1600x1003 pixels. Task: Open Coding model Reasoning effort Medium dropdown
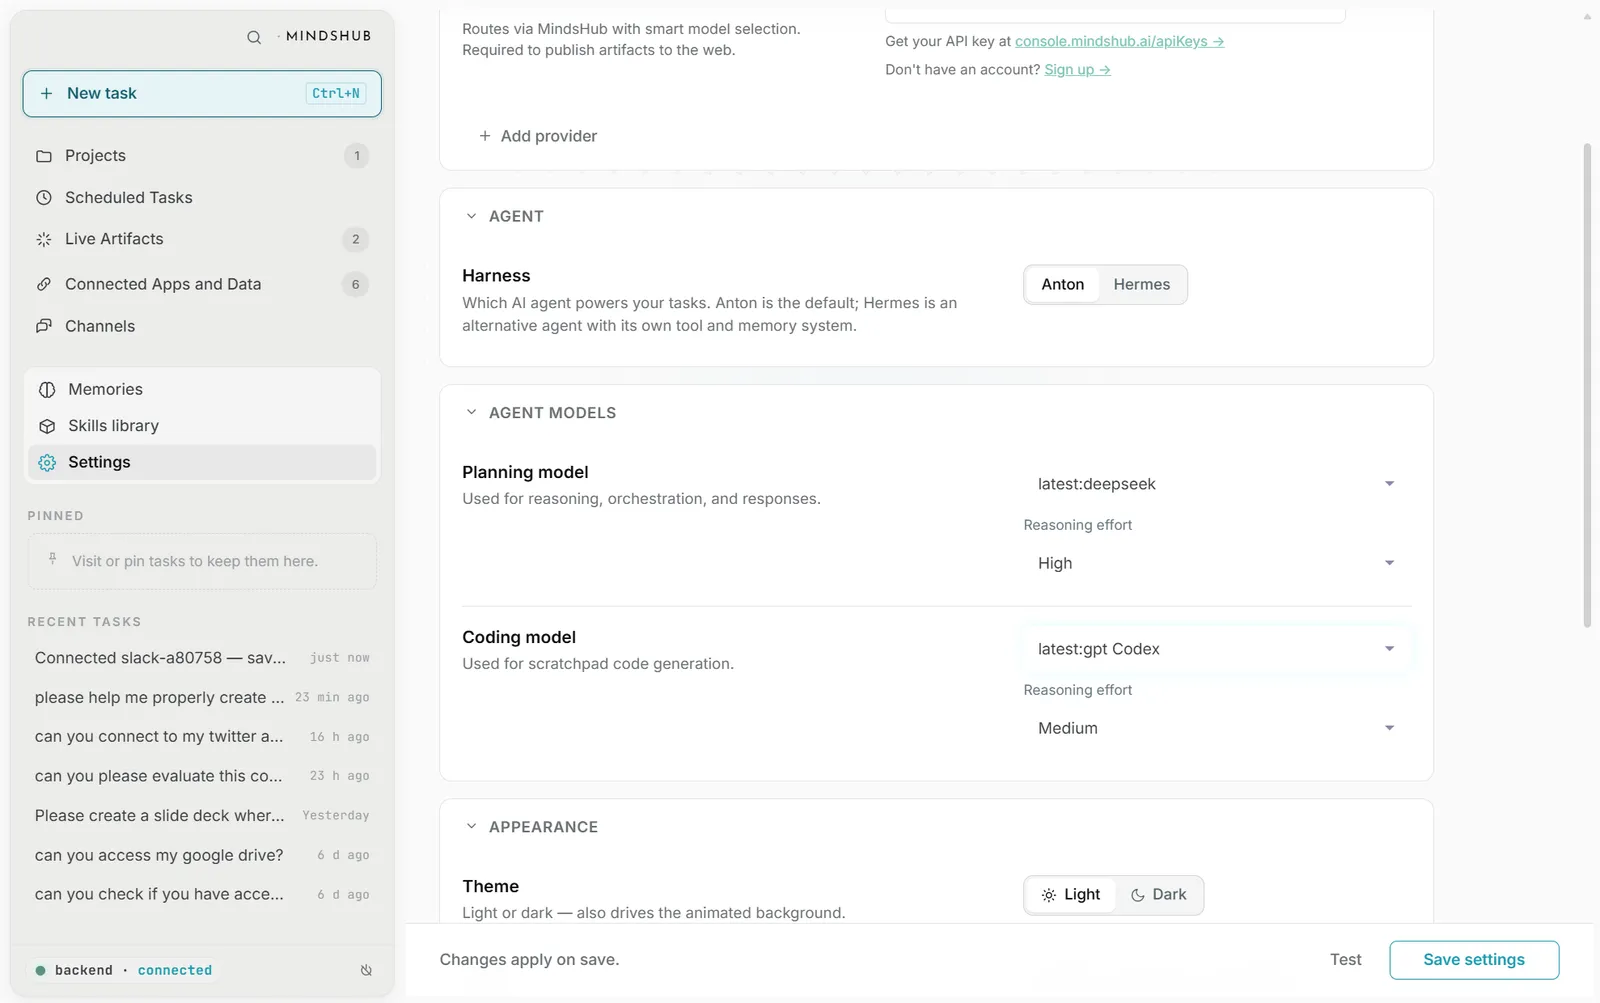[x=1216, y=728]
